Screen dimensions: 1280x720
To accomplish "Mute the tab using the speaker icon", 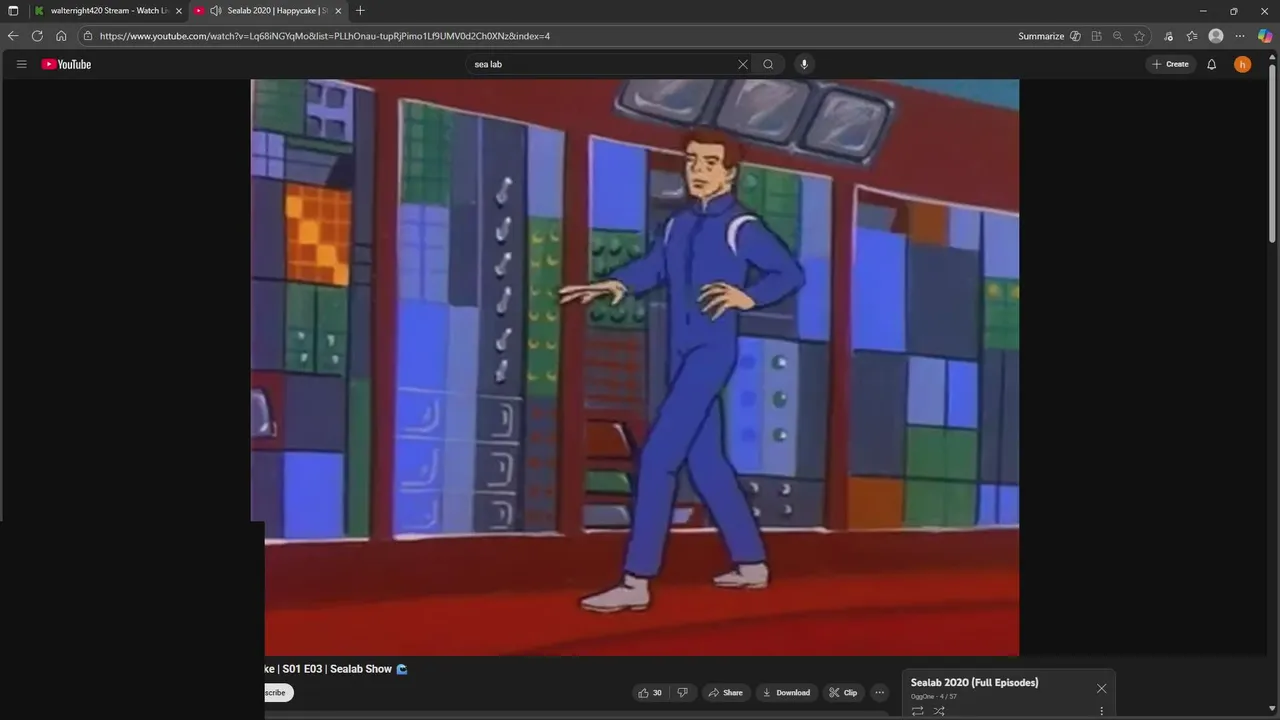I will (x=215, y=10).
